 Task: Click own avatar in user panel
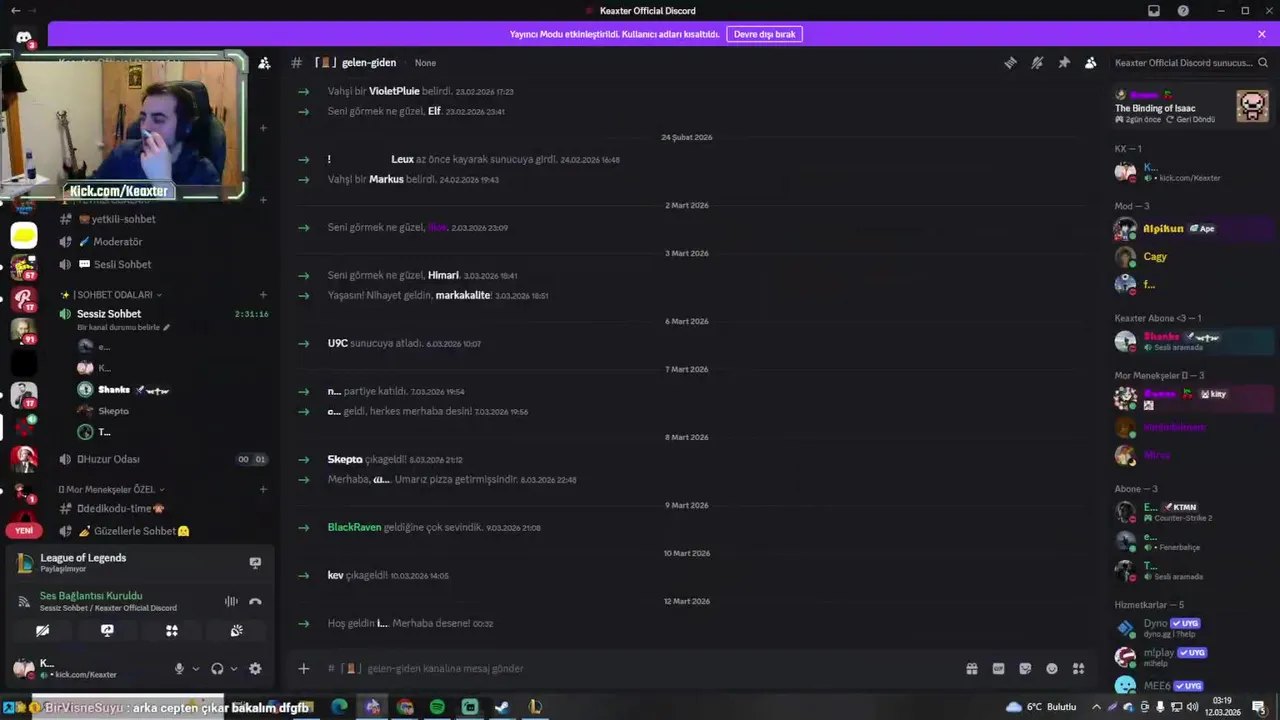click(23, 668)
